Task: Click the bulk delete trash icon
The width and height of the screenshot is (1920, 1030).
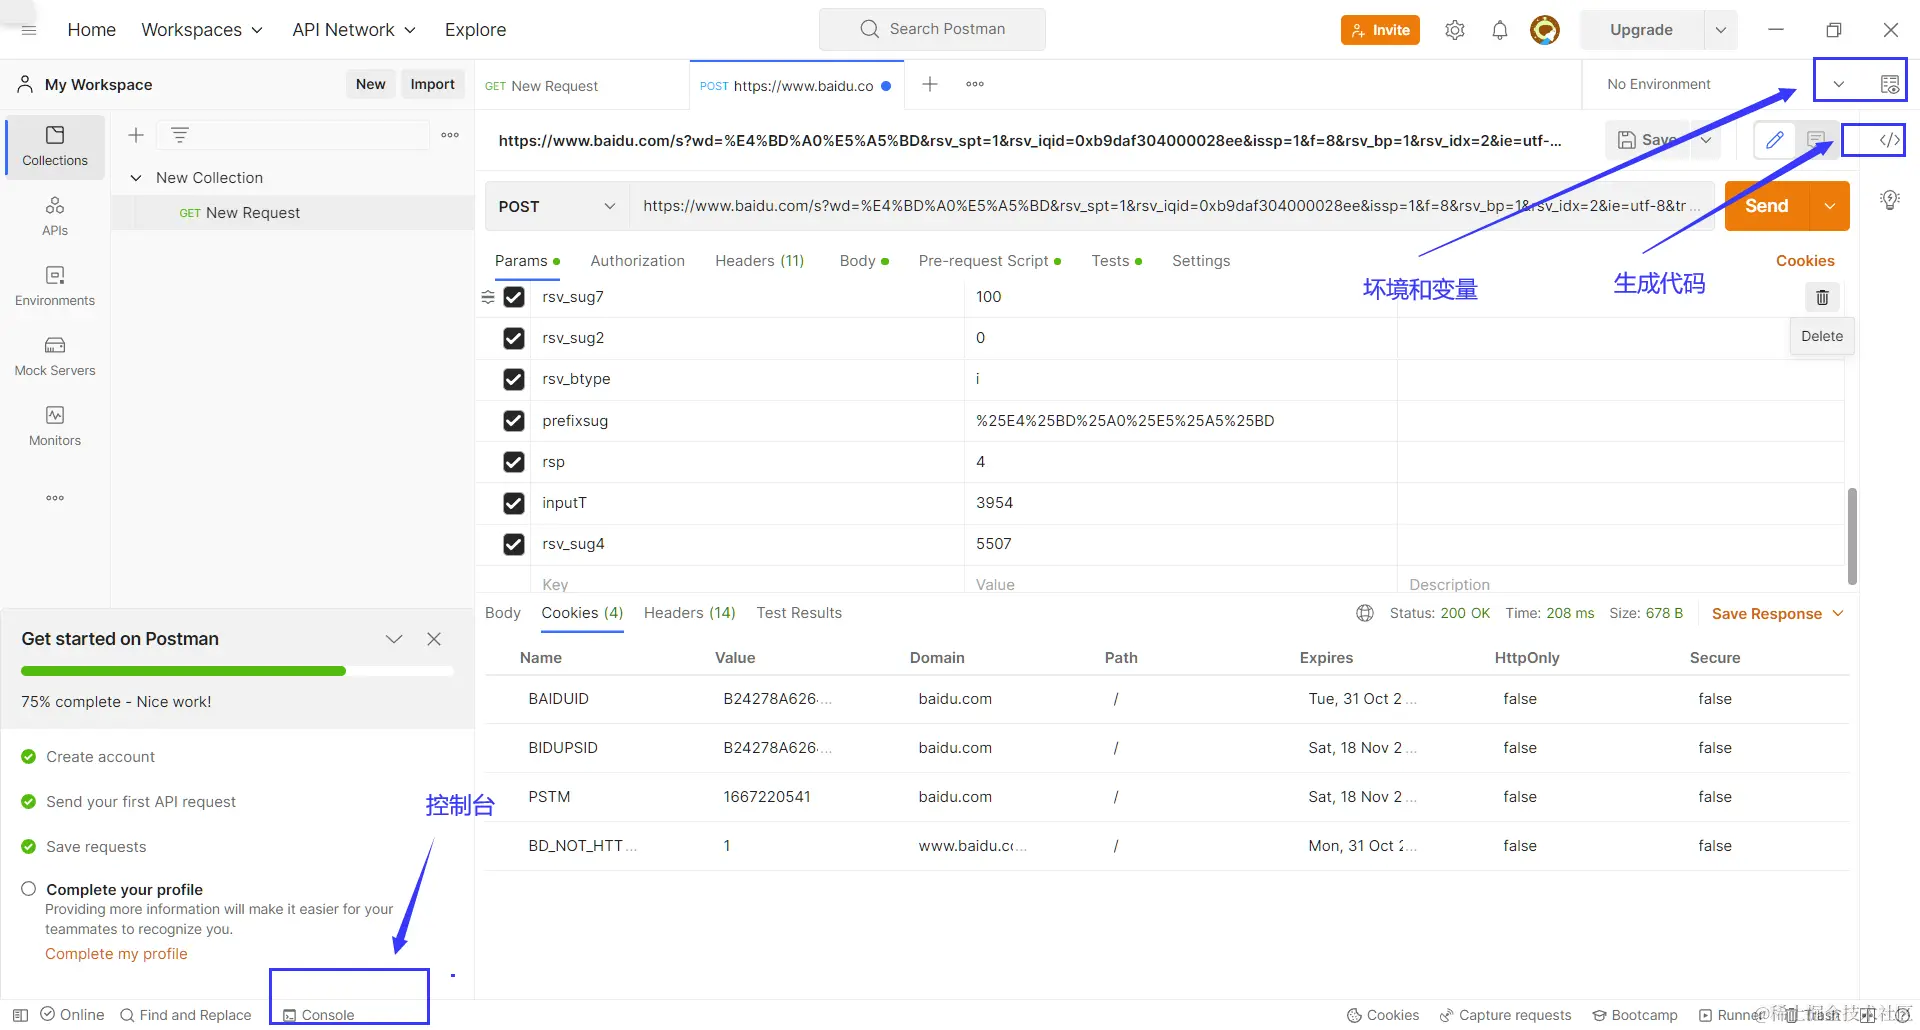Action: pos(1822,297)
